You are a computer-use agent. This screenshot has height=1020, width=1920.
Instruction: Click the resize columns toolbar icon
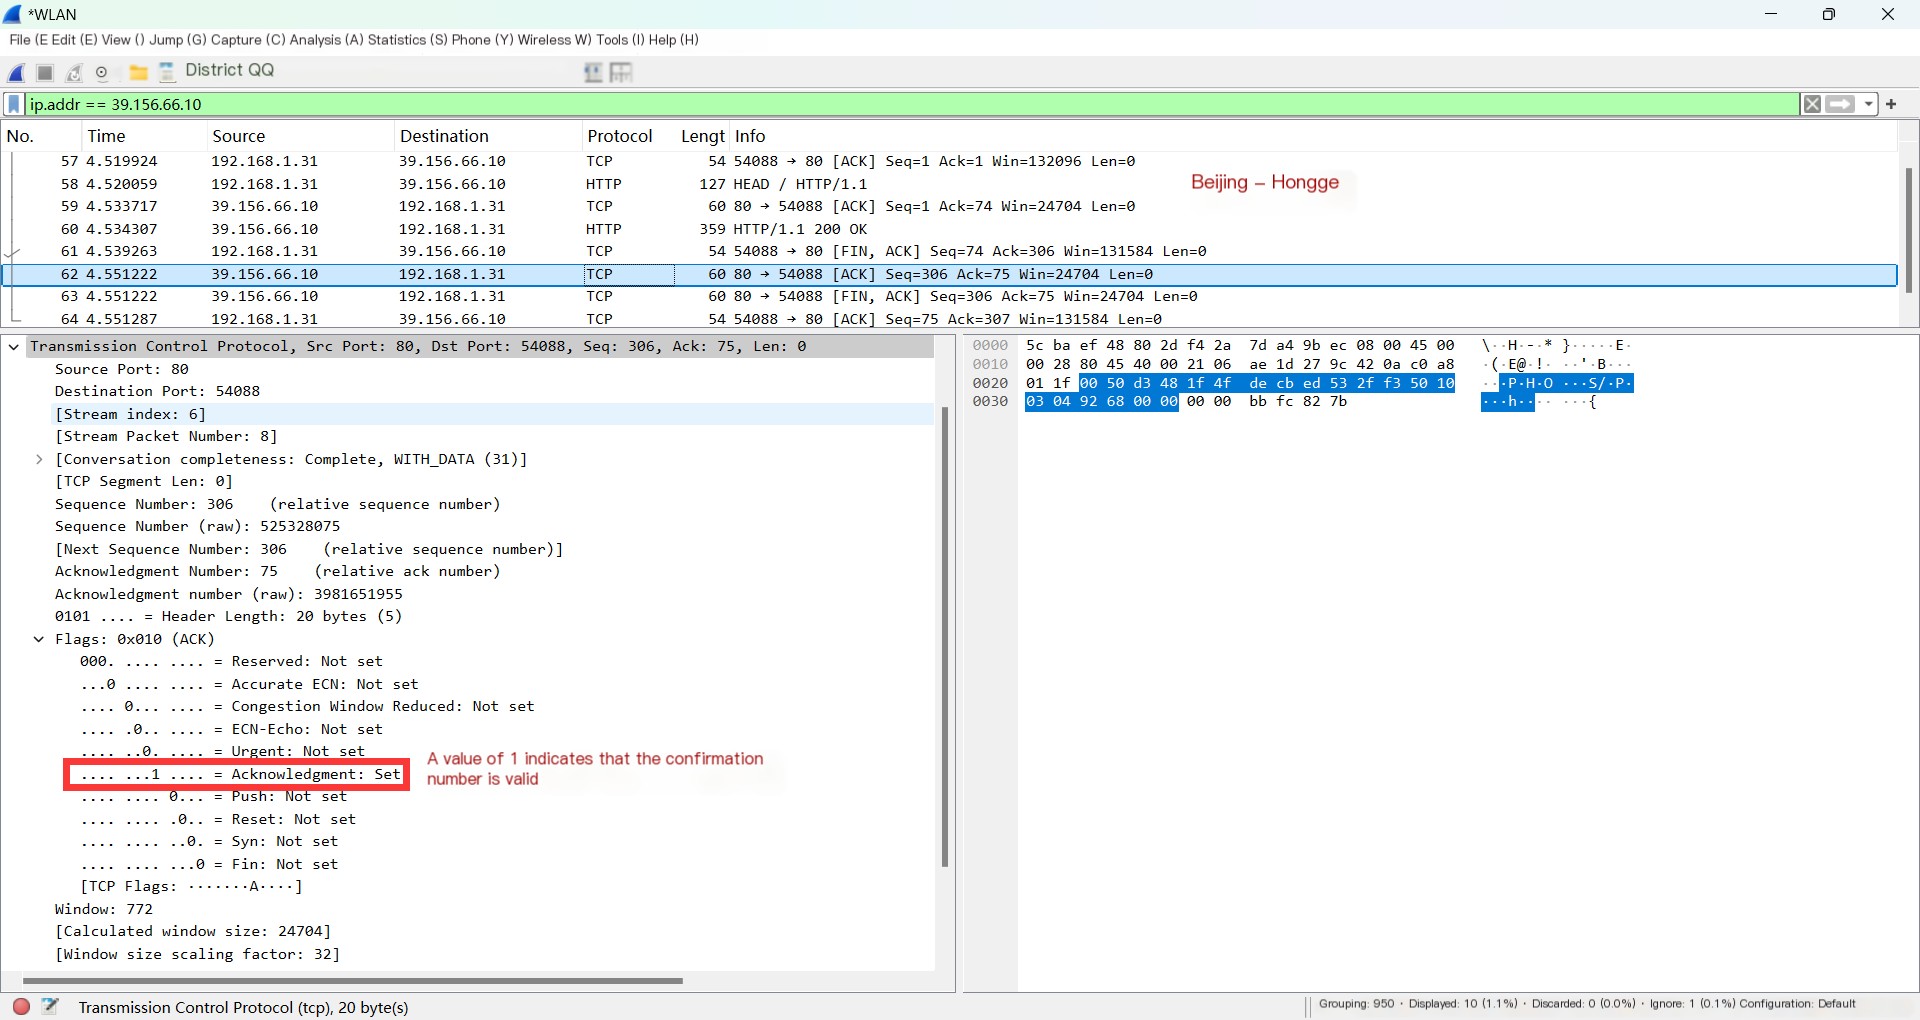point(621,72)
